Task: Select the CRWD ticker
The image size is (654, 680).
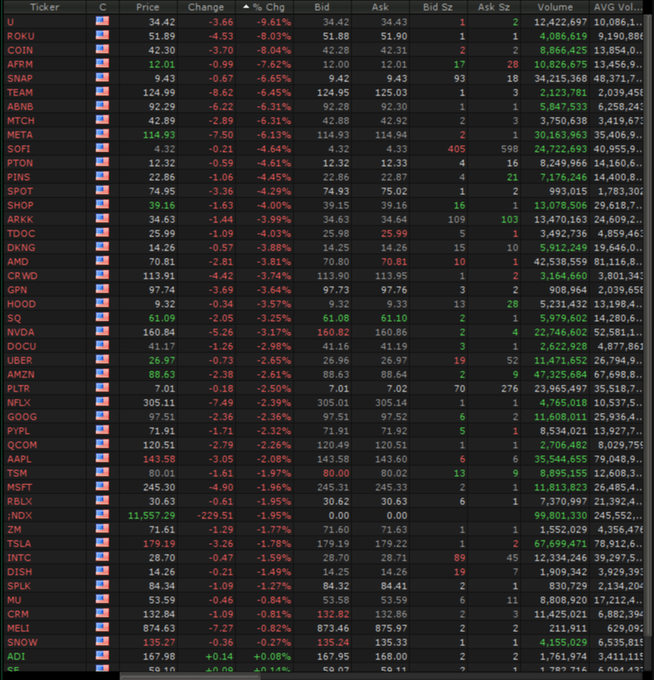Action: [22, 276]
